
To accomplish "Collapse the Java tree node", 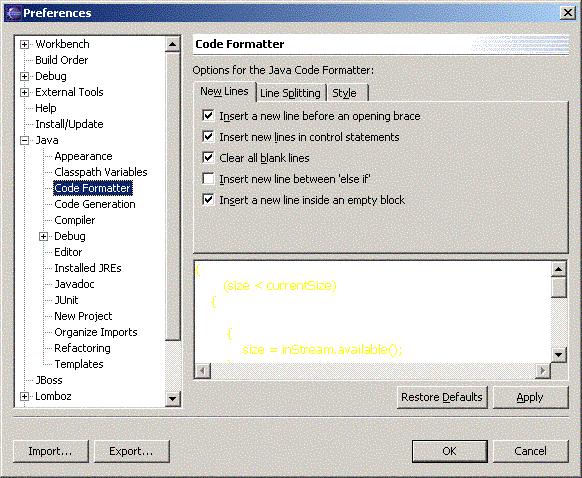I will click(x=24, y=140).
